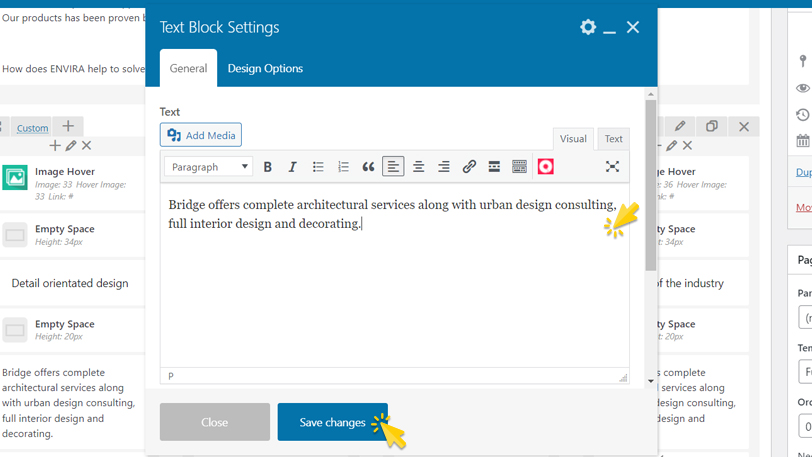Insert the Read More tag

pos(494,167)
